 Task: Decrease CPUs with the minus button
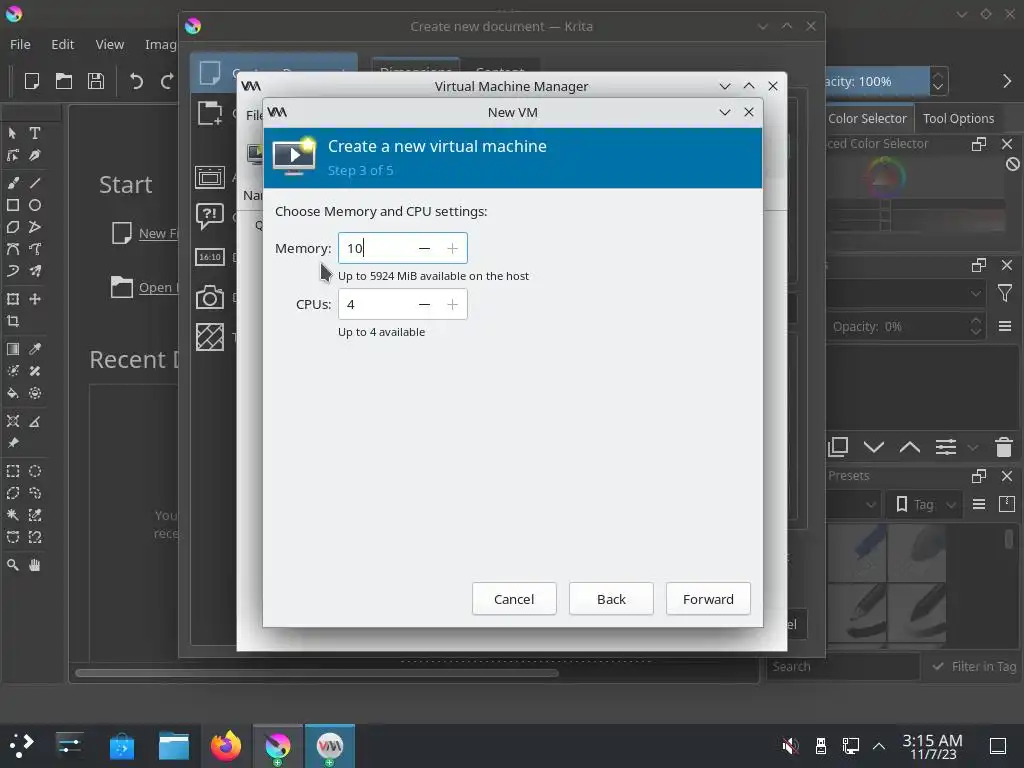[x=424, y=304]
